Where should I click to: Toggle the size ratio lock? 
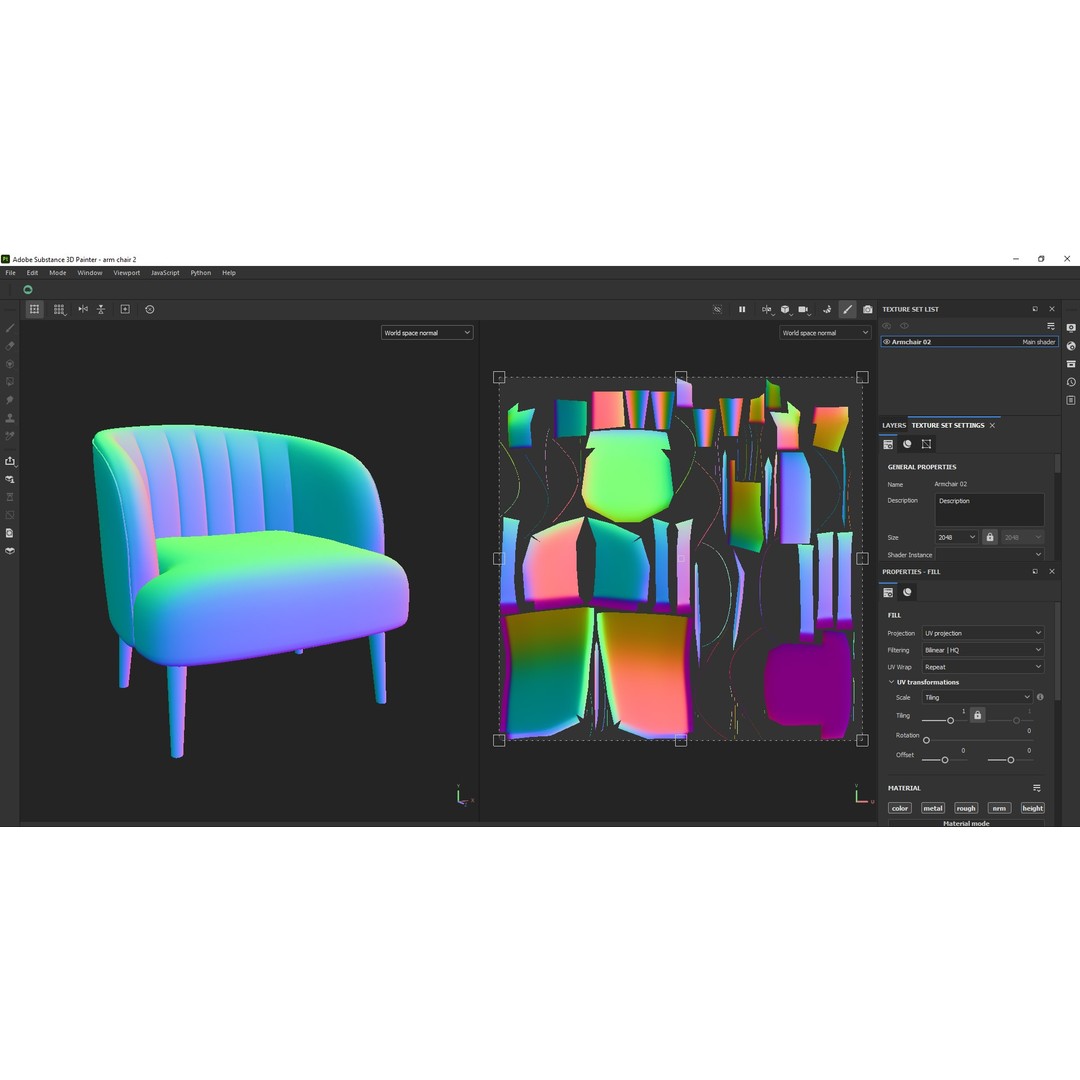(990, 537)
